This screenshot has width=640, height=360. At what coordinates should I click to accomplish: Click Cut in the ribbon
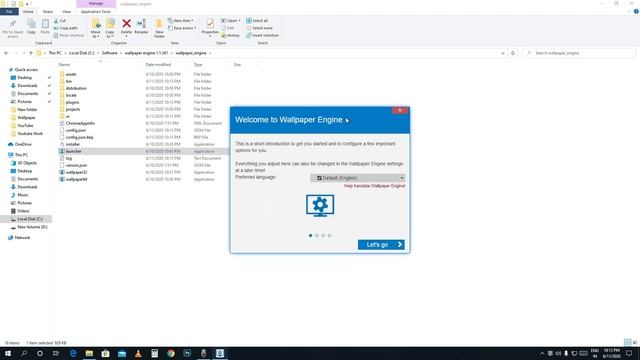[x=60, y=20]
